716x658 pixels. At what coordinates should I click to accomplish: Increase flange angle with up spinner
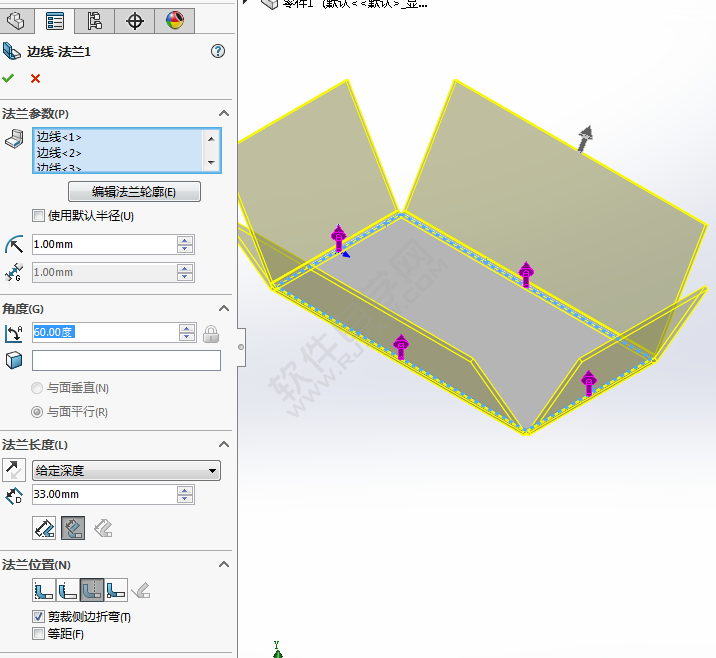187,328
